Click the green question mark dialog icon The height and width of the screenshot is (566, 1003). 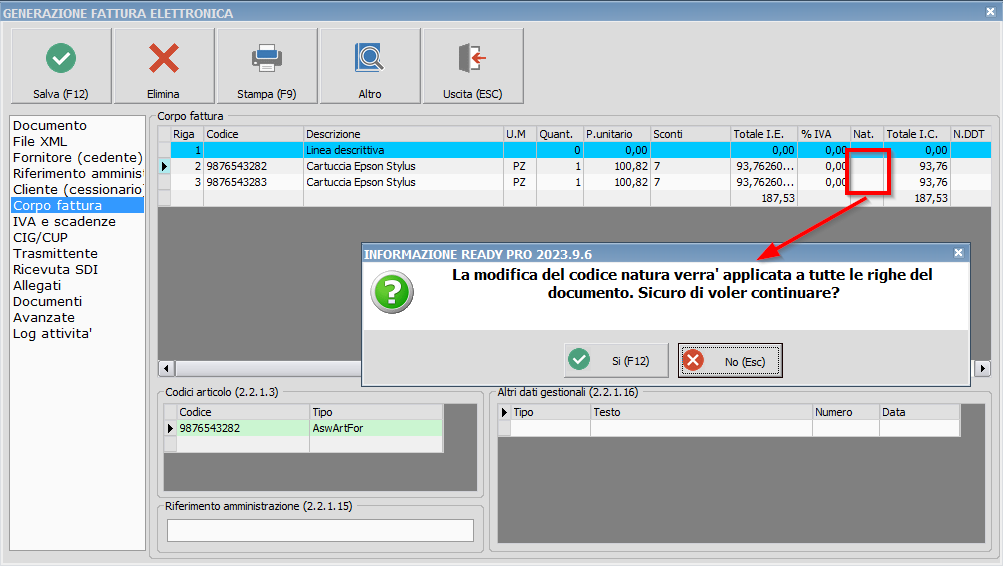(x=392, y=292)
